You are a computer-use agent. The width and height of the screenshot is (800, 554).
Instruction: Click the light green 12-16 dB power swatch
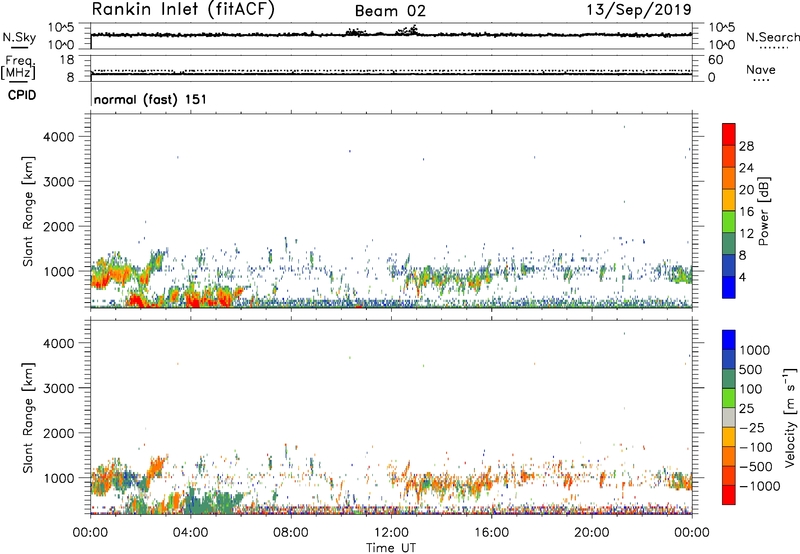coord(729,221)
